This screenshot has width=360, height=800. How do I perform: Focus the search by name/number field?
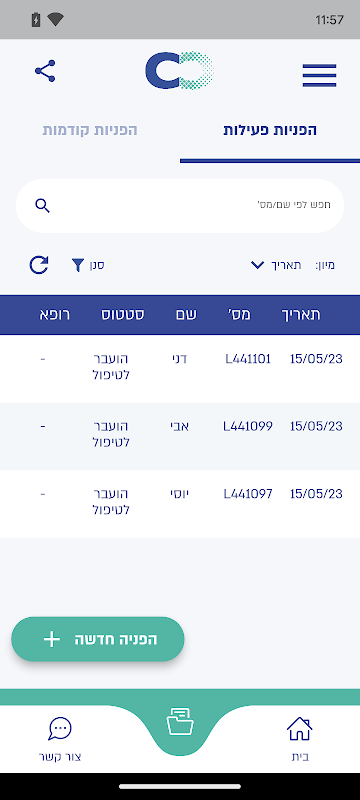point(180,206)
